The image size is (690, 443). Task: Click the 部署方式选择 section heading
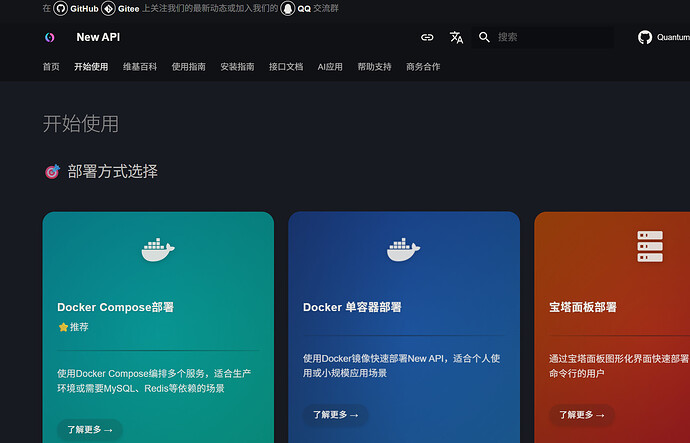tap(112, 171)
